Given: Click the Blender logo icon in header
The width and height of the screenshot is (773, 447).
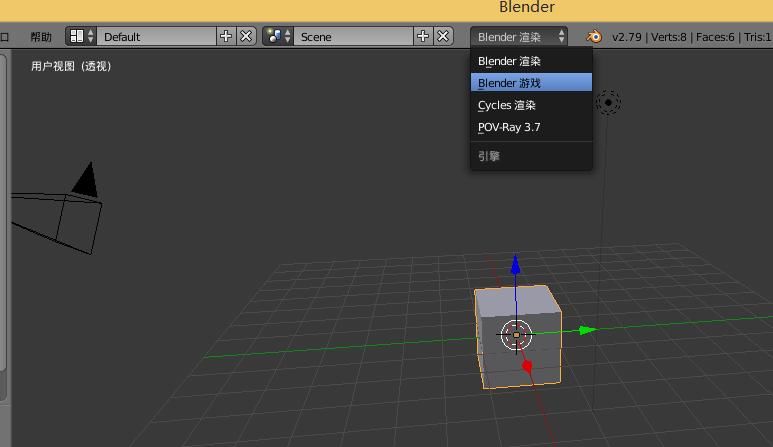Looking at the screenshot, I should tap(594, 36).
